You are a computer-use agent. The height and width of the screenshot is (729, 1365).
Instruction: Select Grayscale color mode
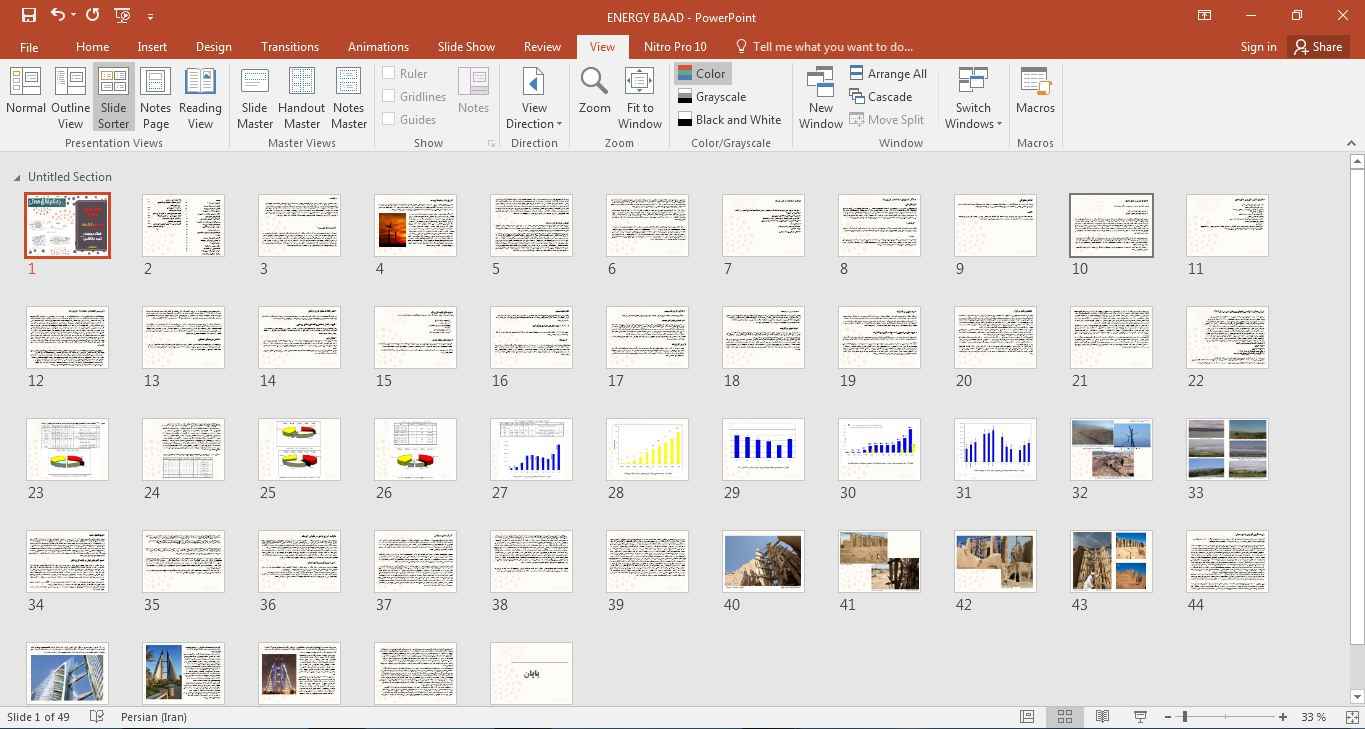(x=712, y=96)
